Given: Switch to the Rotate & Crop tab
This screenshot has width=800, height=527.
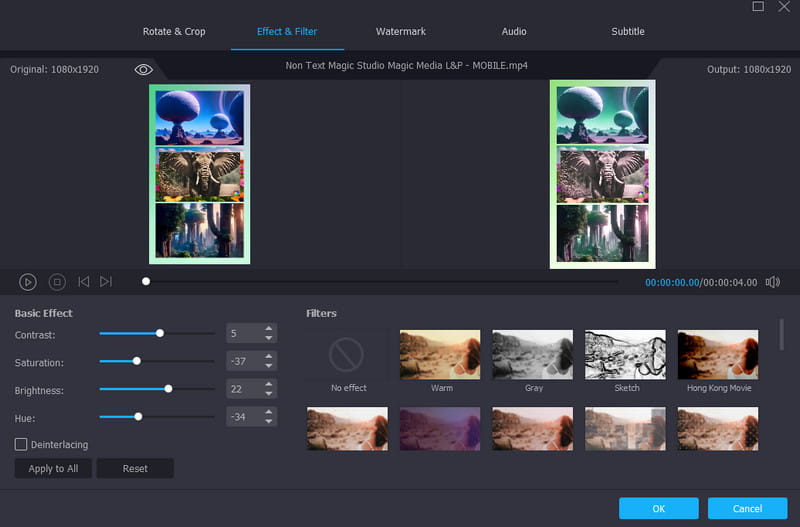Looking at the screenshot, I should 174,31.
